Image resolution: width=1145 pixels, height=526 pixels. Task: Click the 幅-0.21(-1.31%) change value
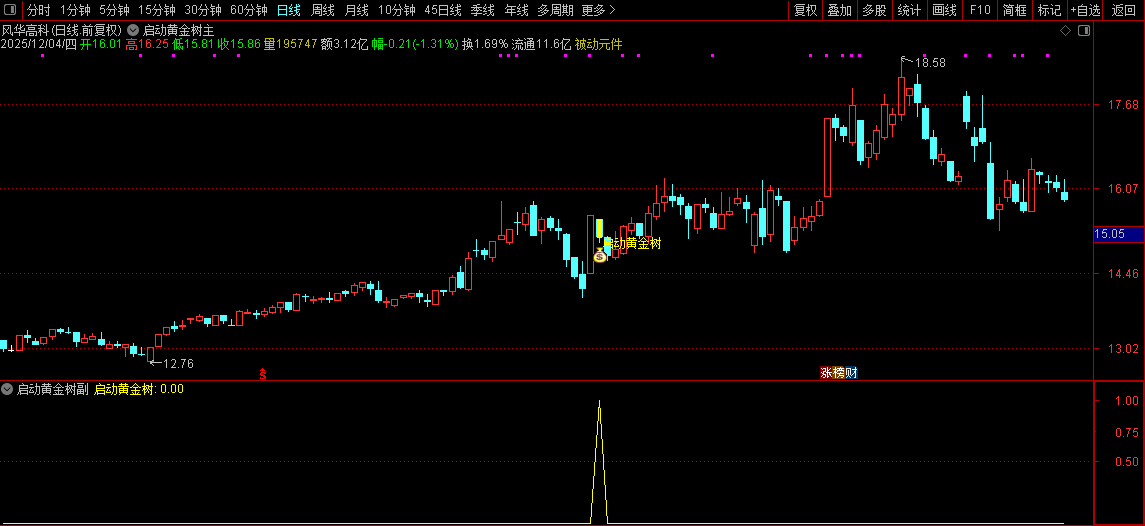[x=415, y=45]
